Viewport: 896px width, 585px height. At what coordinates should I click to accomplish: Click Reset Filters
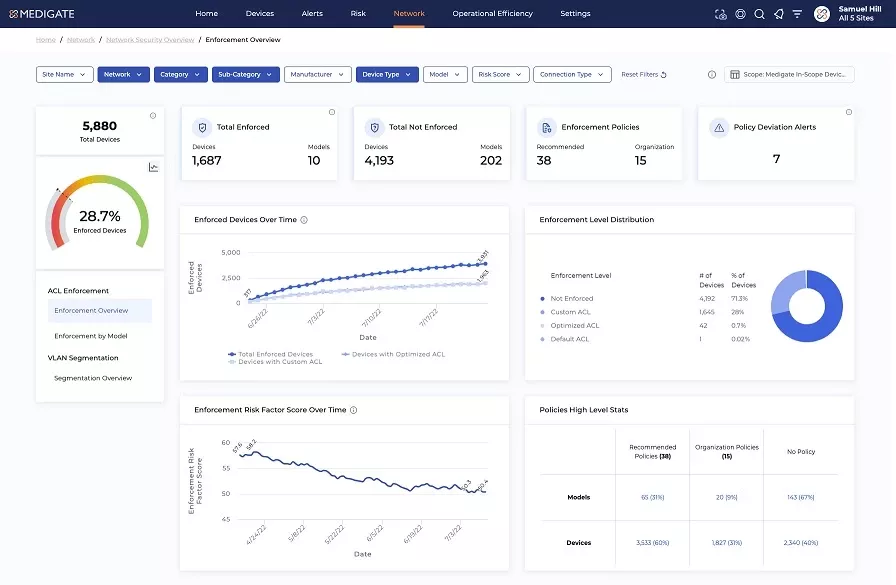(644, 75)
